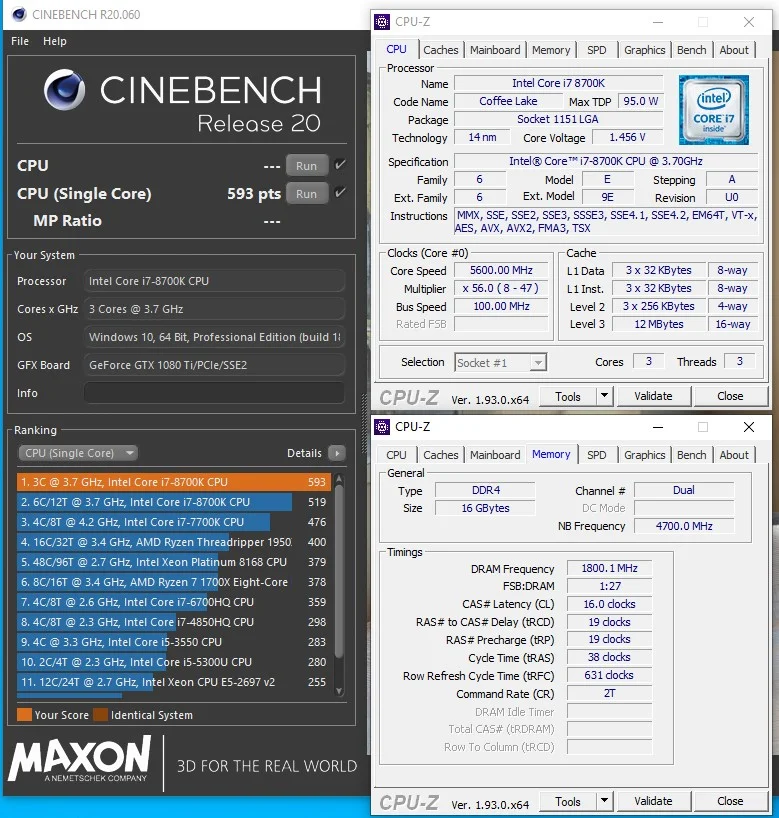Image resolution: width=779 pixels, height=818 pixels.
Task: Select ranking row 11 Xeon E5-2697 v2
Action: pyautogui.click(x=174, y=682)
